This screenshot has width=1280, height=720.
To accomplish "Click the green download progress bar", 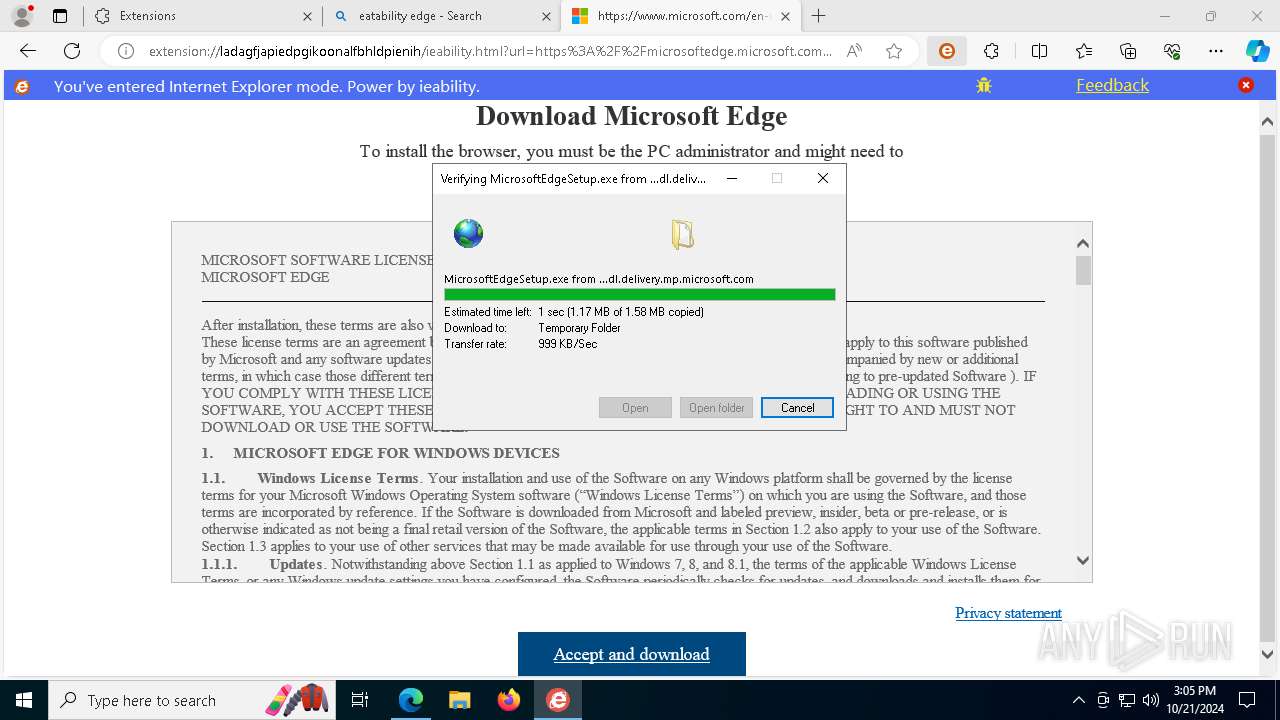I will tap(640, 294).
